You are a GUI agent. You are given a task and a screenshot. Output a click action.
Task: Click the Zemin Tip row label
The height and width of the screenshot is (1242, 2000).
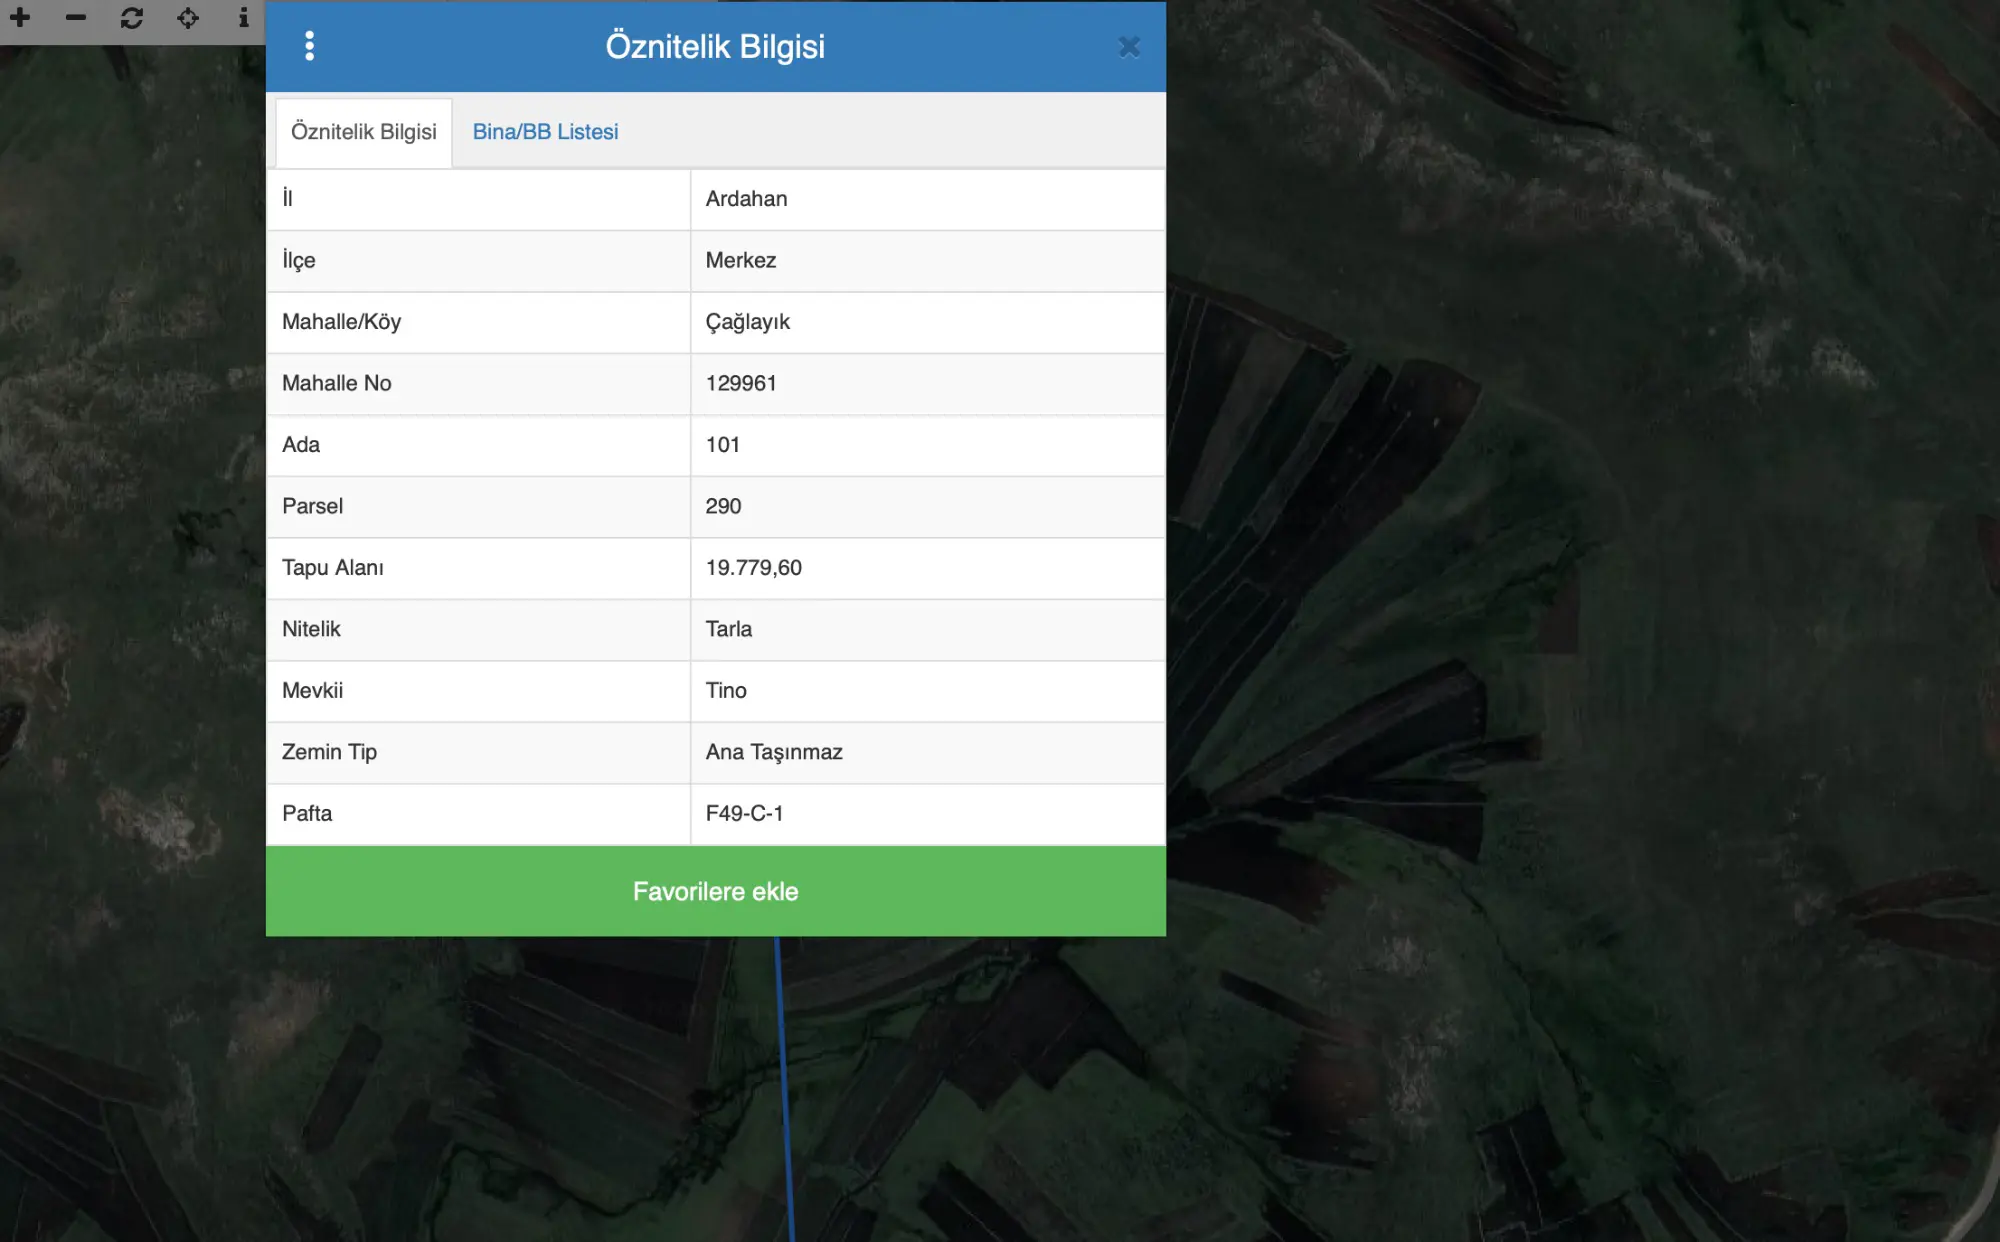(329, 752)
